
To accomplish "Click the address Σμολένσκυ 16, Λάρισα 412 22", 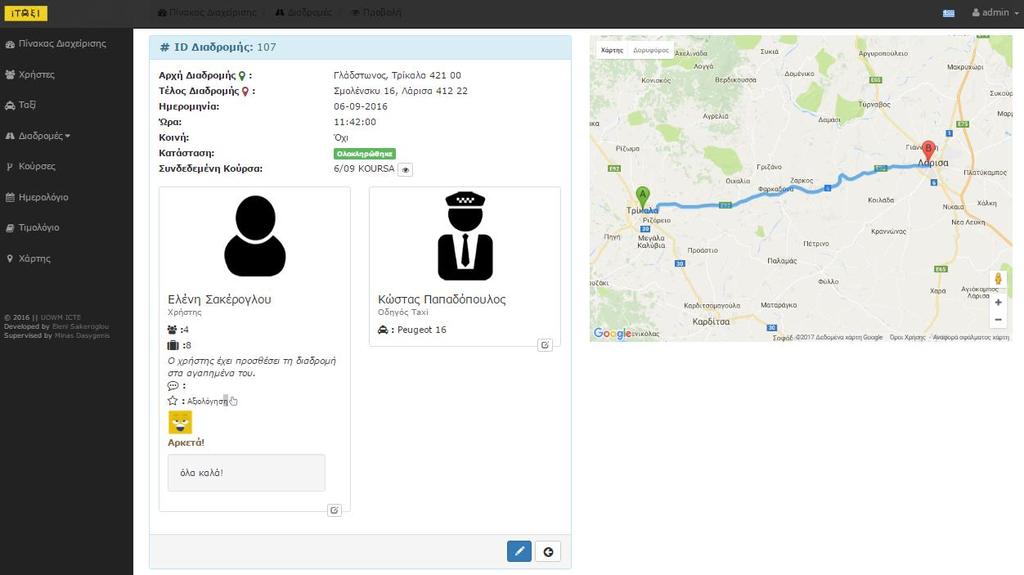I will (x=400, y=91).
